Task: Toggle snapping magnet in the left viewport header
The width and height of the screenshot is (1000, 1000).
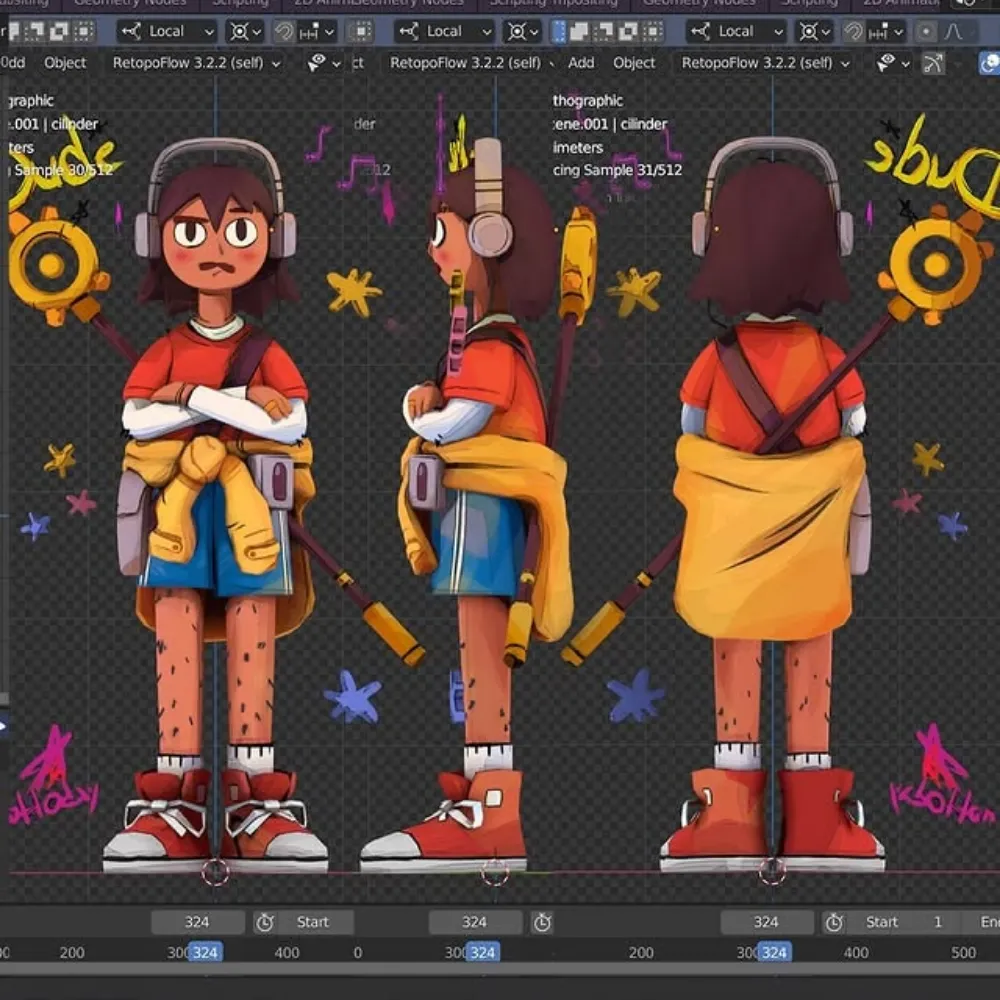Action: point(284,31)
